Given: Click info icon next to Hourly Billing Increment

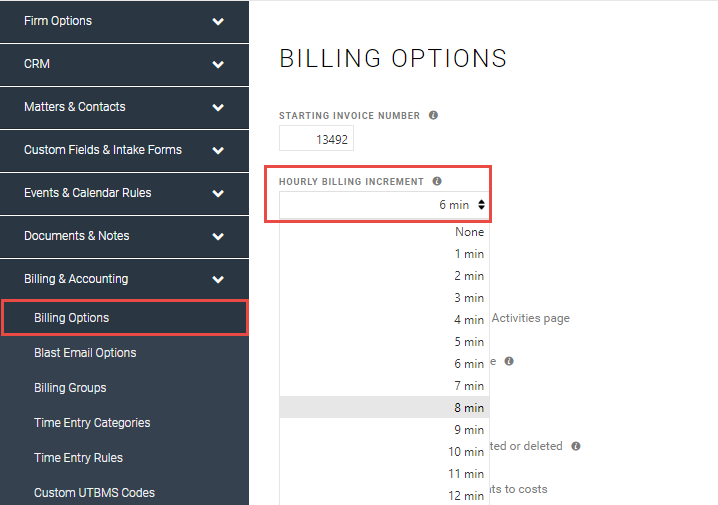Looking at the screenshot, I should (x=437, y=181).
